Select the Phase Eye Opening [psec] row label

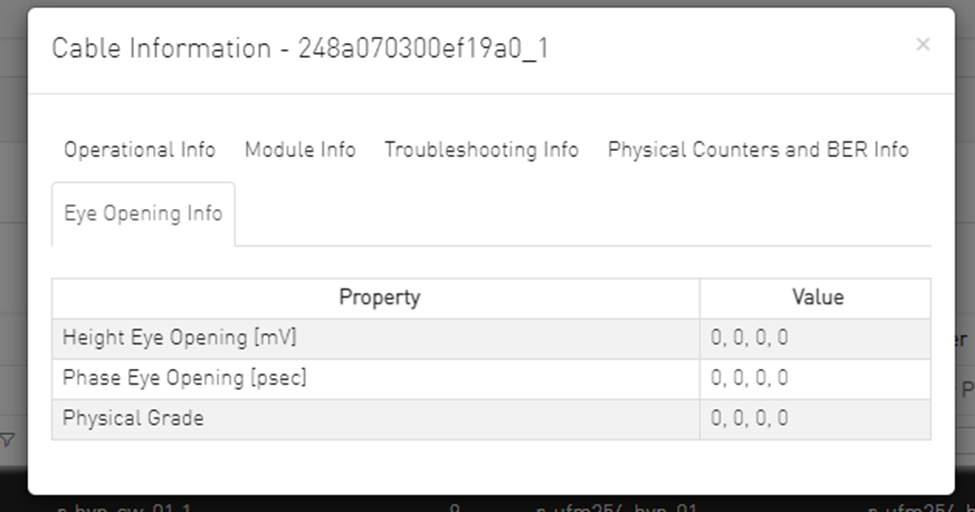pyautogui.click(x=185, y=378)
